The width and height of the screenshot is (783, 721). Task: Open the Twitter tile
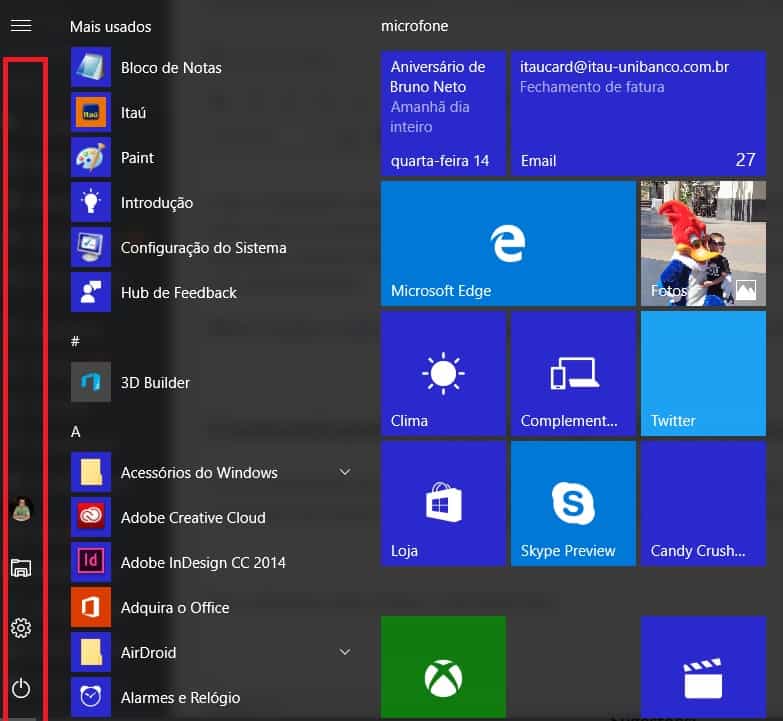[x=703, y=373]
